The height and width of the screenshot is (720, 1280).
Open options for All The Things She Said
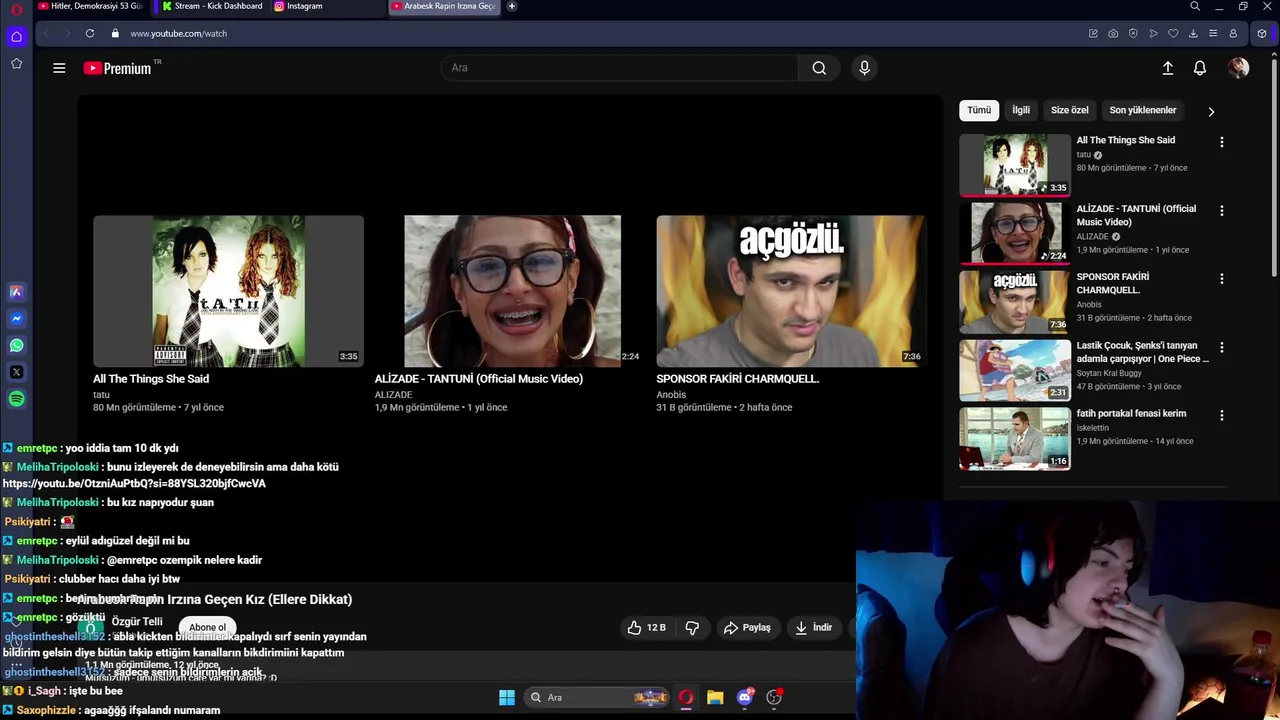[1221, 142]
